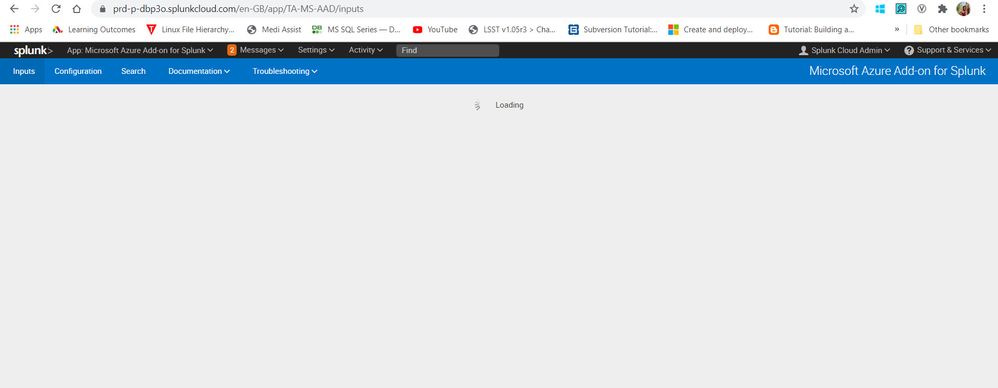Open the Settings dropdown menu
Image resolution: width=998 pixels, height=388 pixels.
[316, 50]
